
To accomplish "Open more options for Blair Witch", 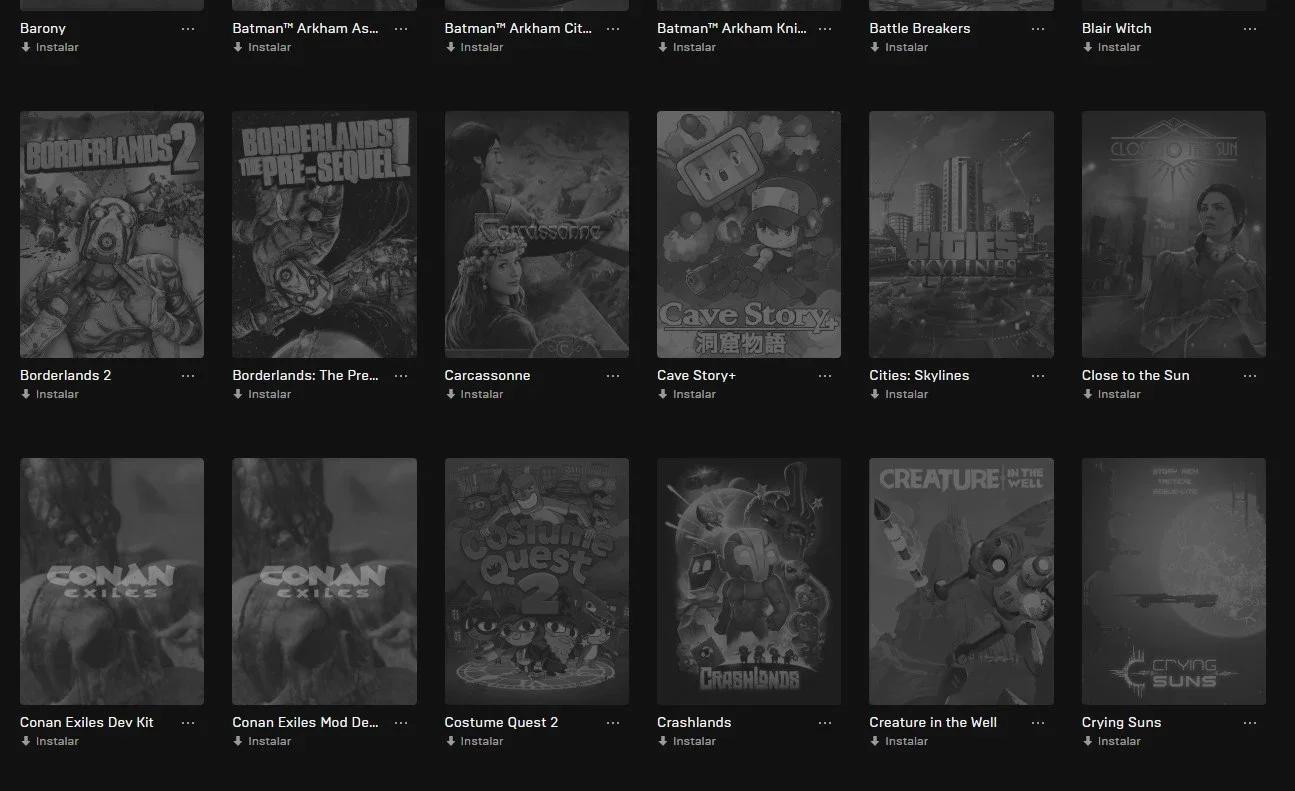I will pyautogui.click(x=1250, y=29).
